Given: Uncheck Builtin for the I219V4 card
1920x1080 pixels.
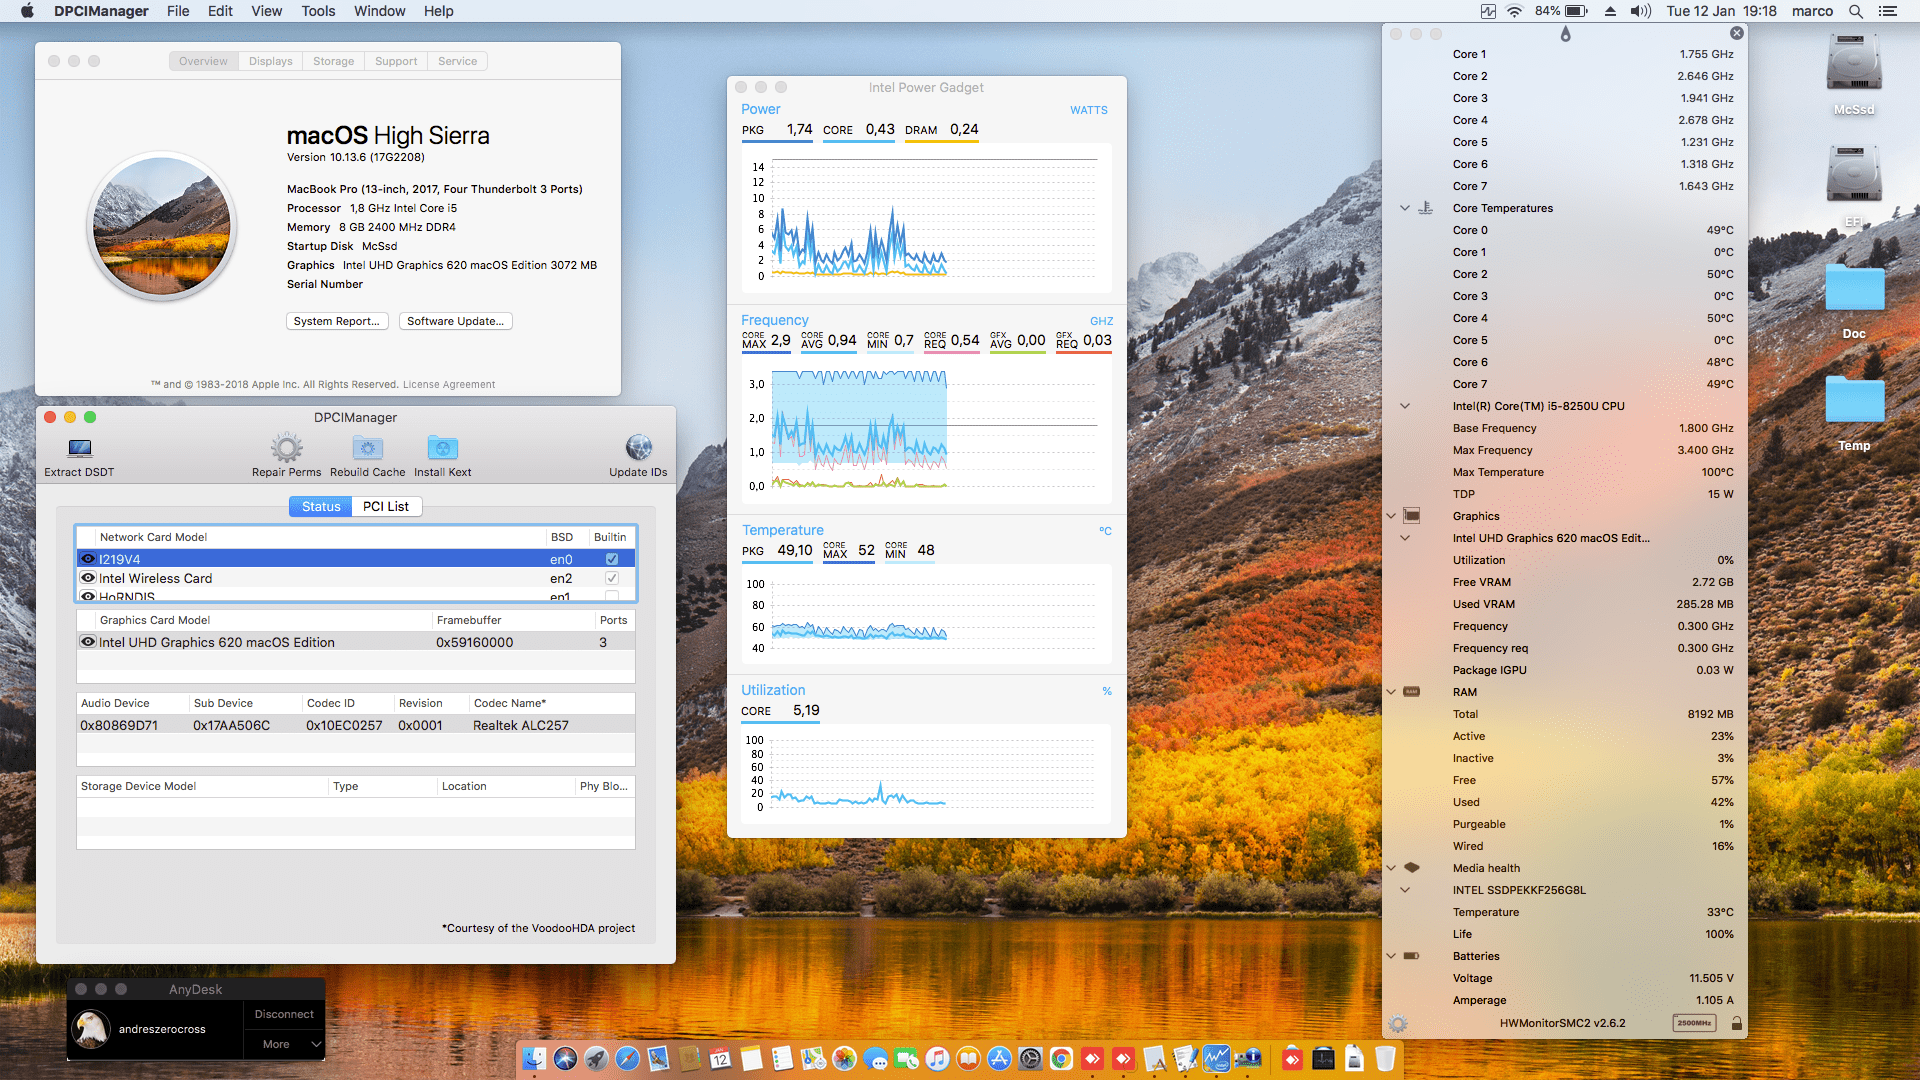Looking at the screenshot, I should (611, 559).
